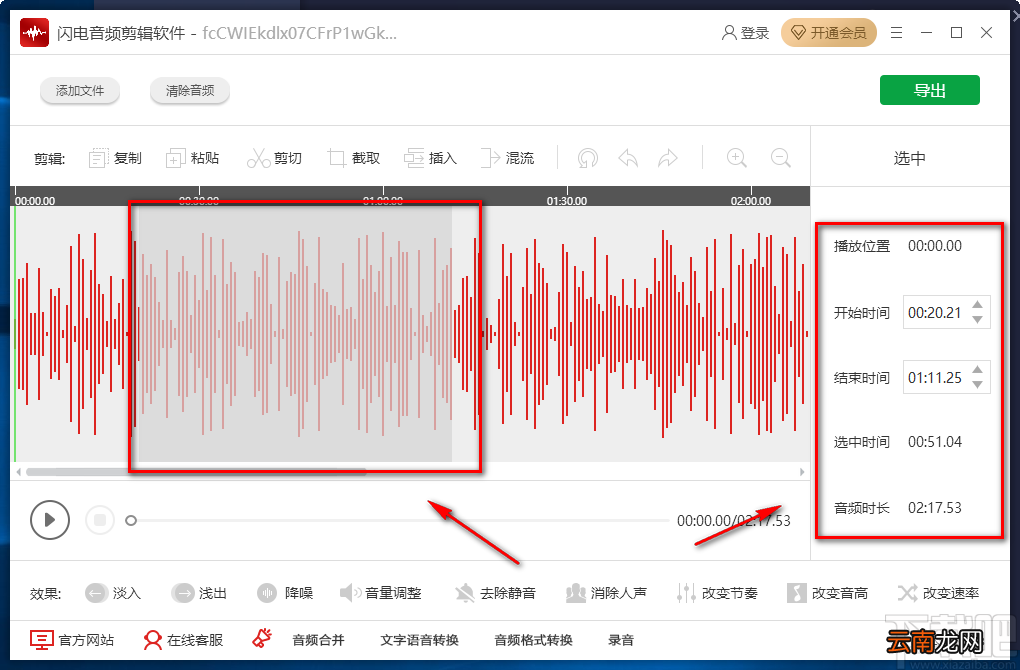Click the reset/restore circular arrow icon

pyautogui.click(x=587, y=158)
